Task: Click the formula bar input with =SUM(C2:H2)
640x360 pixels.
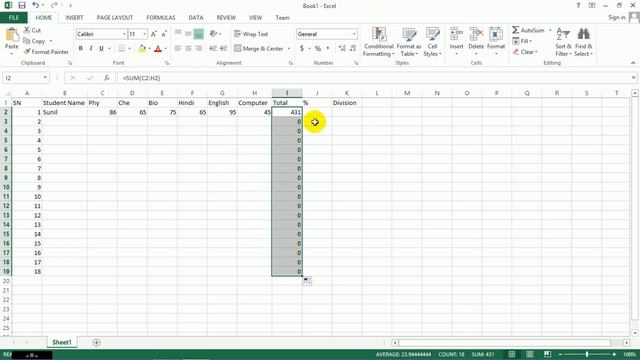Action: (x=373, y=78)
